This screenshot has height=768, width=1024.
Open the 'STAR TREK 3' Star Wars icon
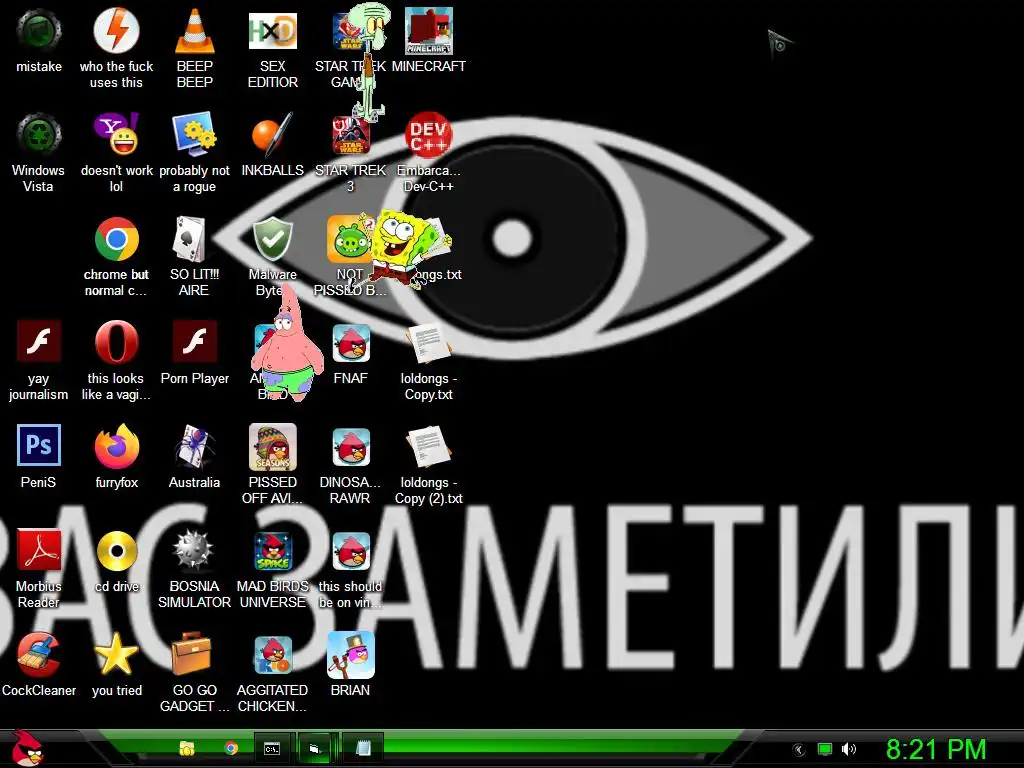[351, 135]
